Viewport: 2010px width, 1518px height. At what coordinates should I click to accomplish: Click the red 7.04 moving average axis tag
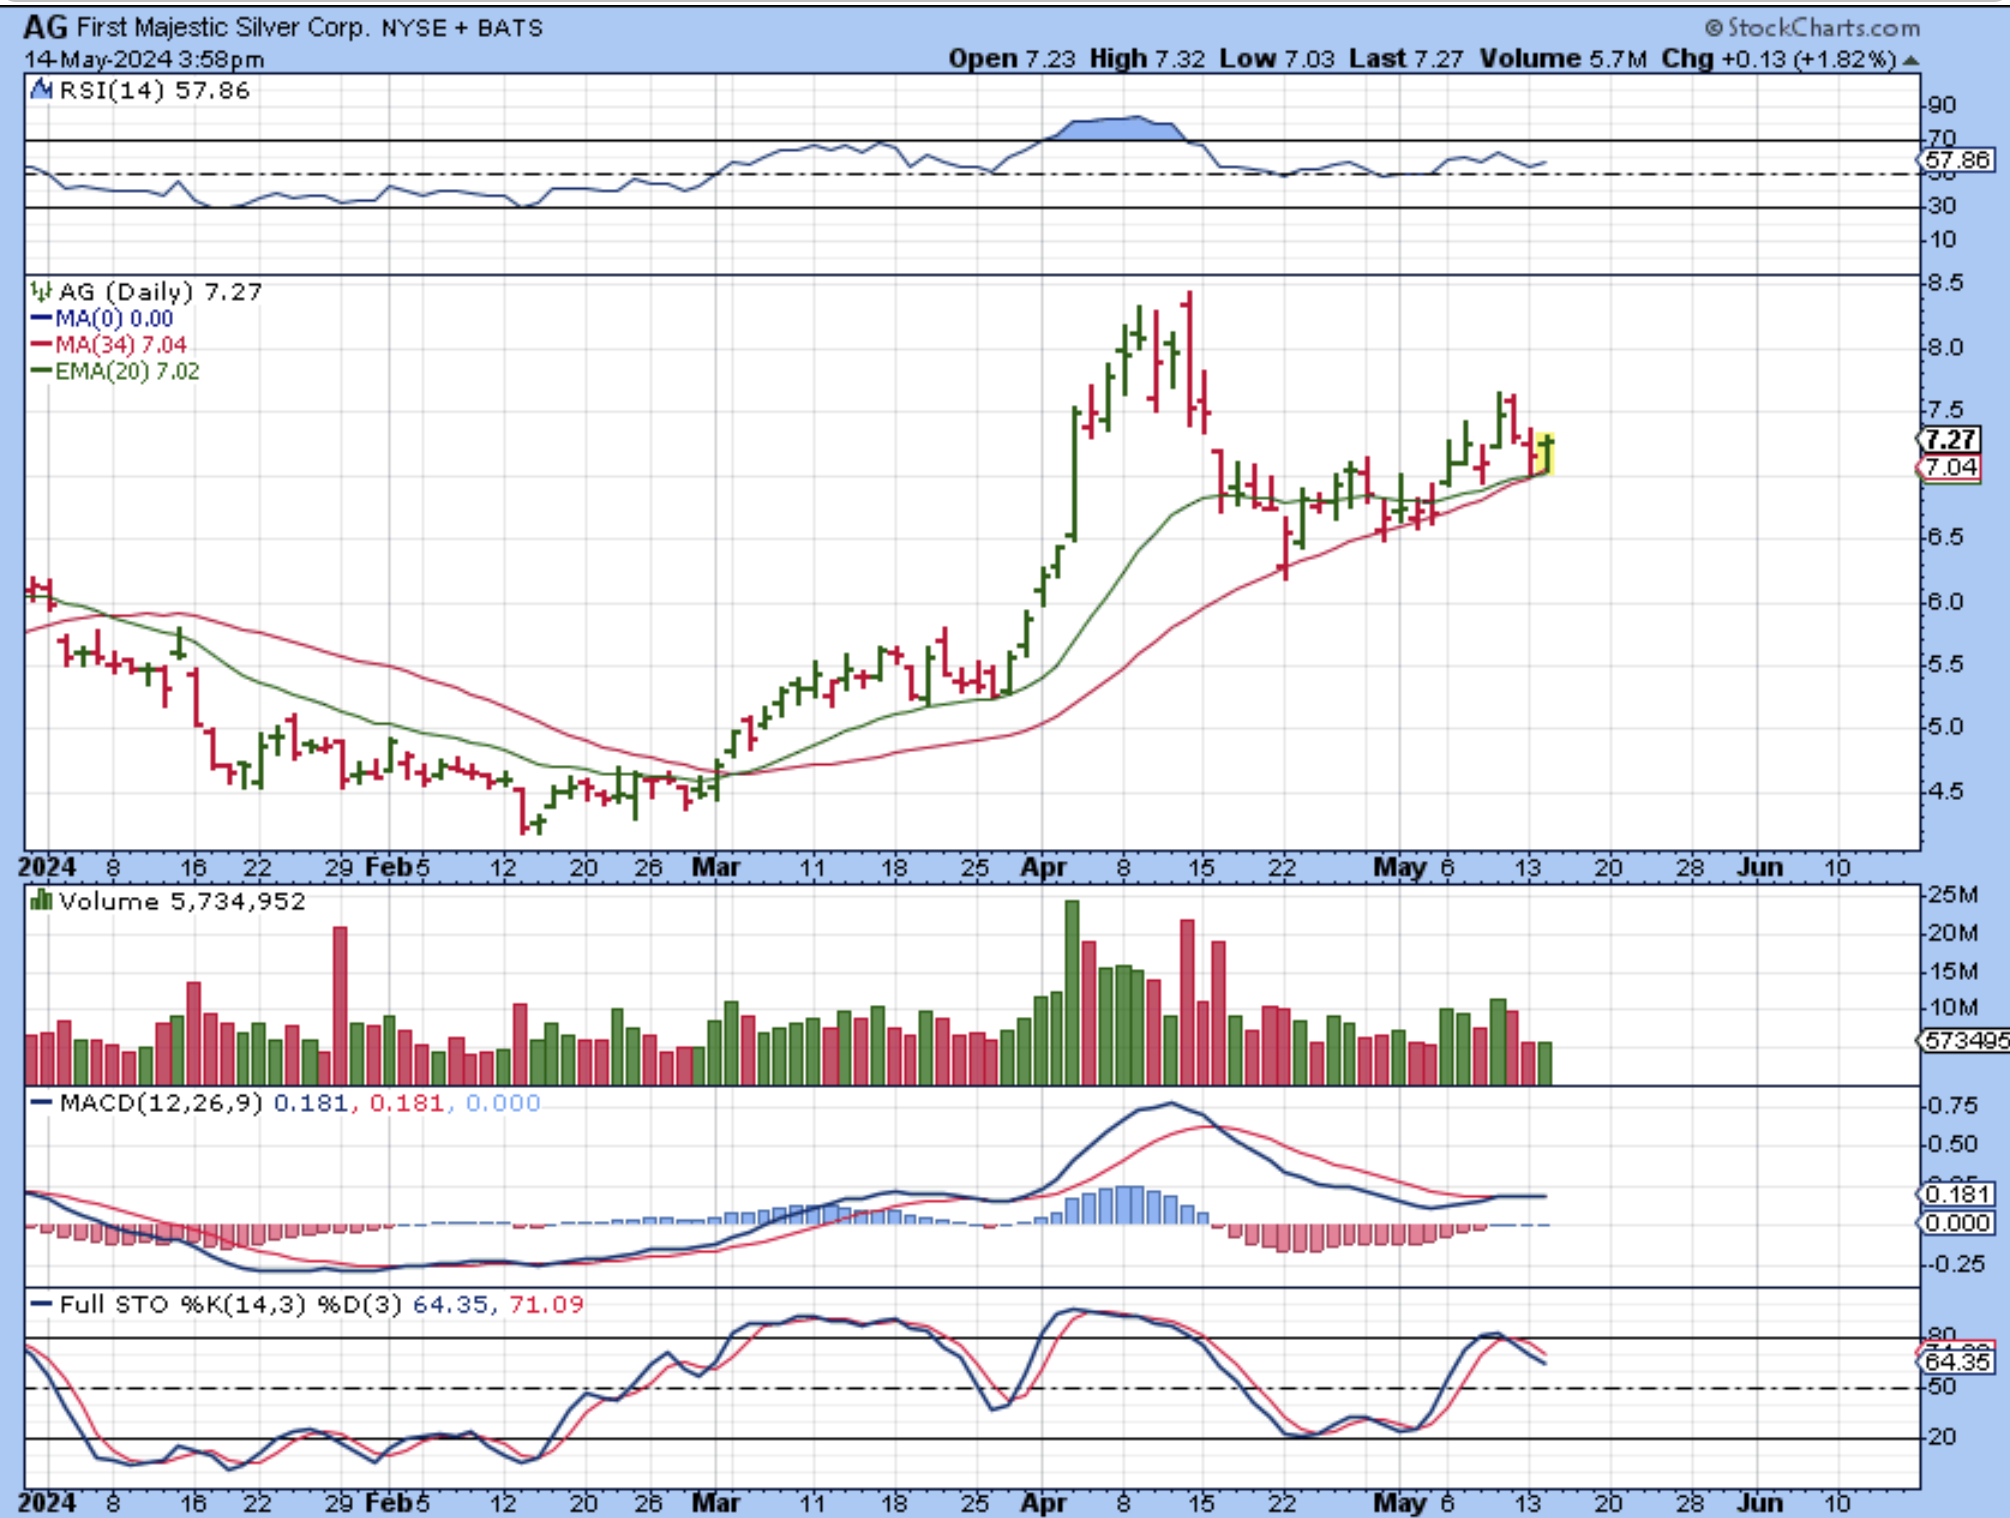[1950, 467]
